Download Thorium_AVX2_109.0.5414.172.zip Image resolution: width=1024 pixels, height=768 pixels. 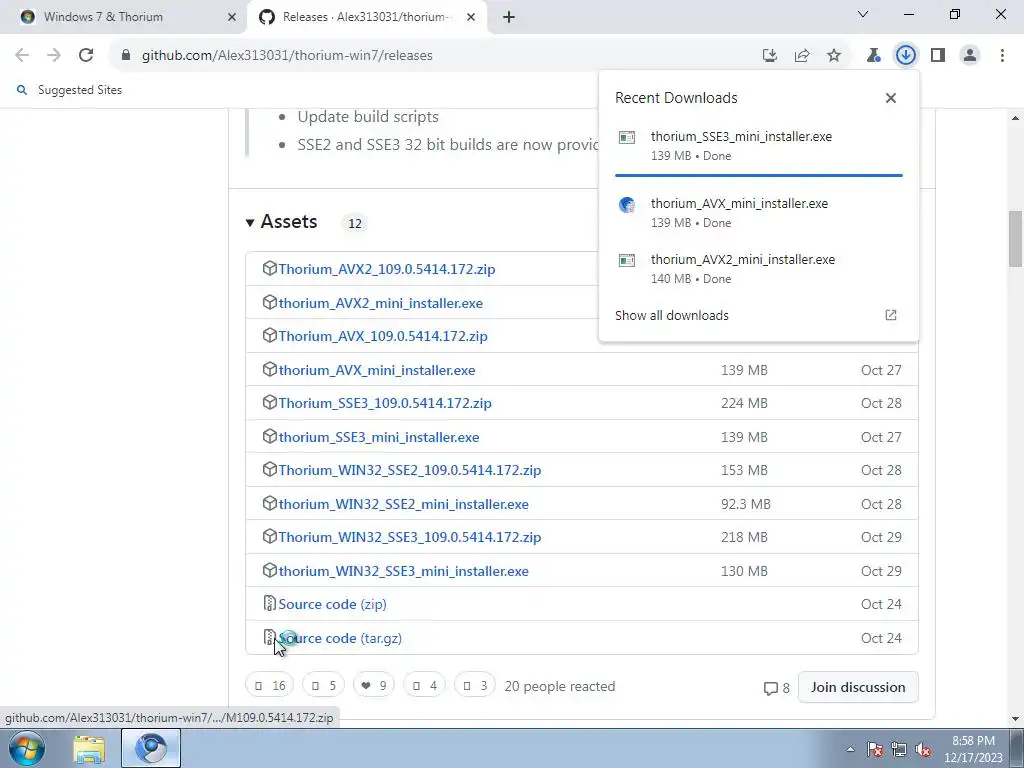tap(387, 269)
